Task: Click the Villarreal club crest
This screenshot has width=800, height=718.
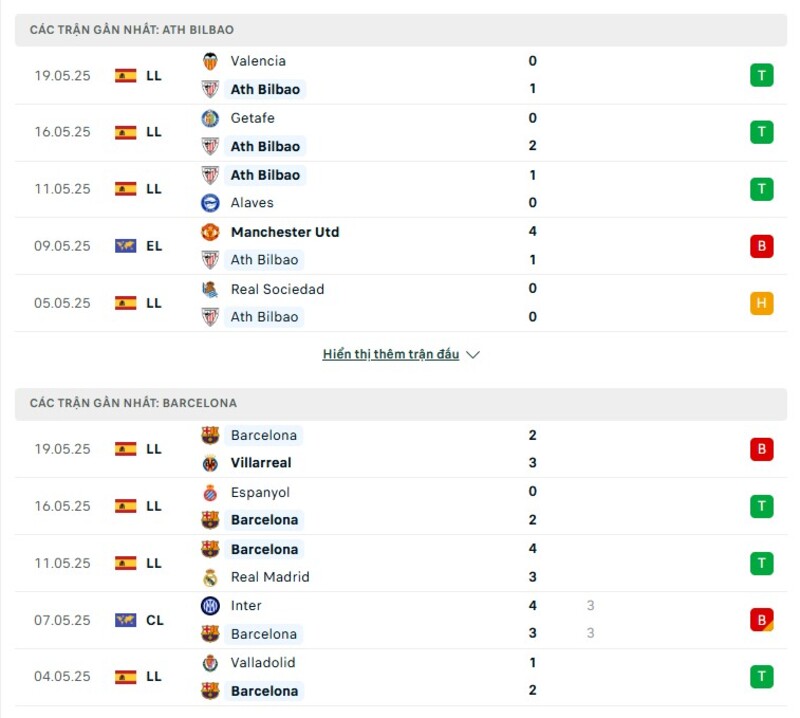Action: click(x=210, y=463)
